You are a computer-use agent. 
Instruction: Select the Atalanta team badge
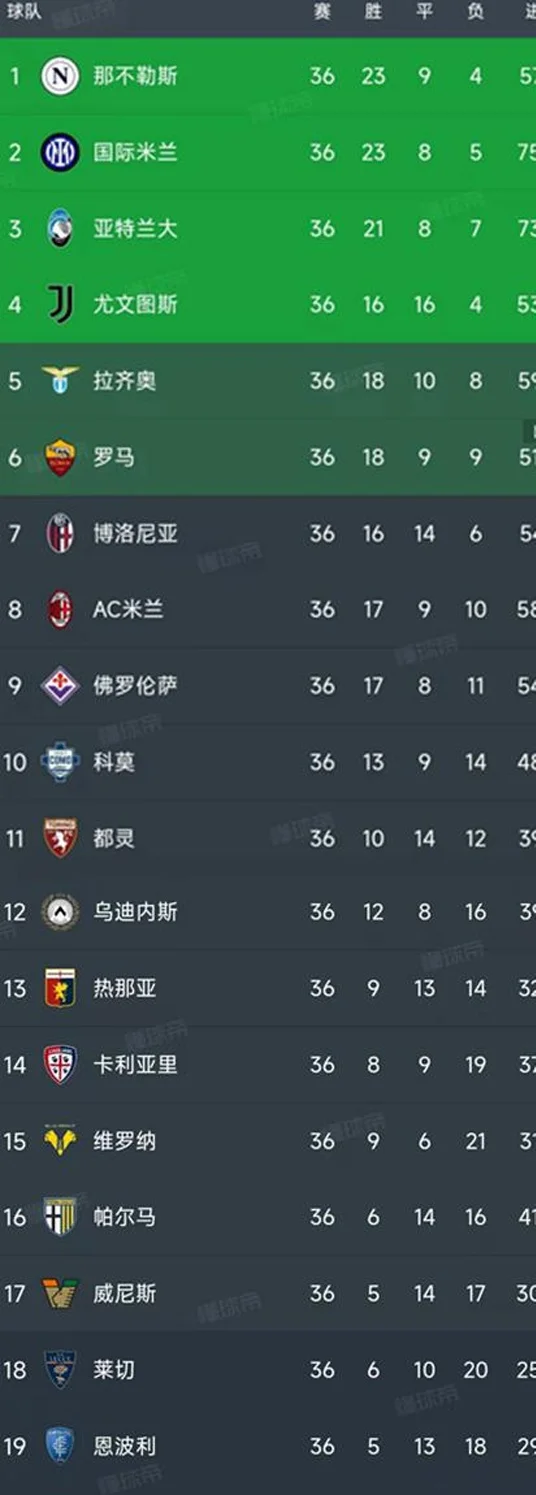click(x=60, y=228)
